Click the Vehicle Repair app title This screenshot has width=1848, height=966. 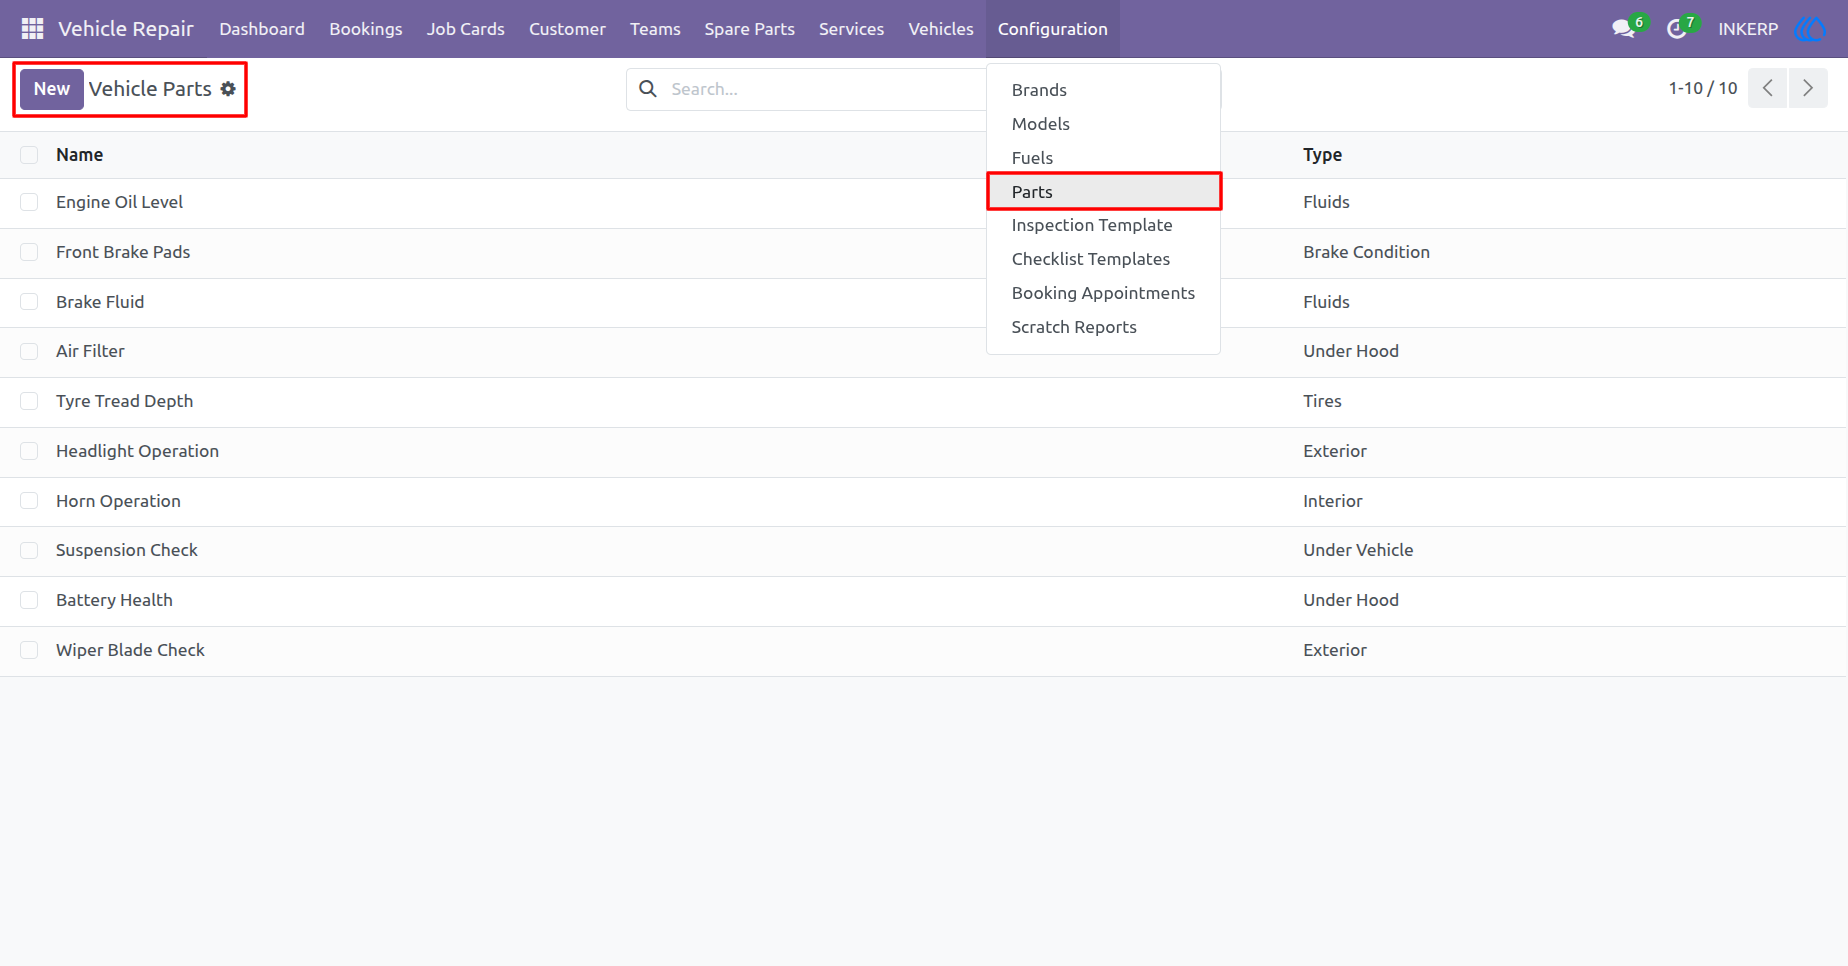126,29
